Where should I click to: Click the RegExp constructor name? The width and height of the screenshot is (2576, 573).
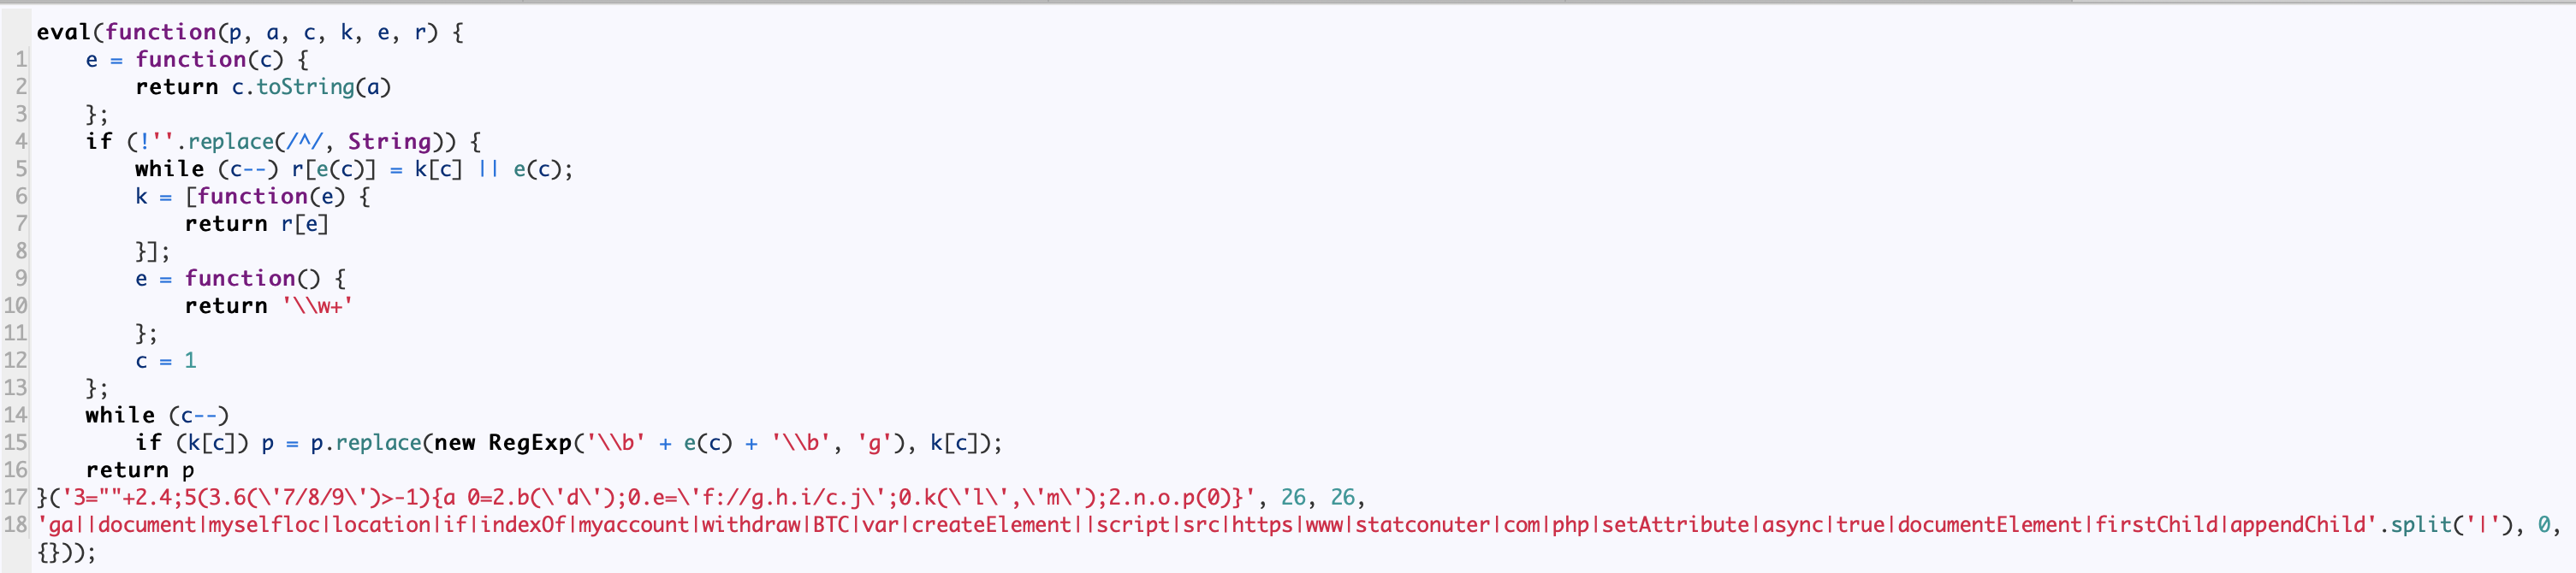[530, 442]
